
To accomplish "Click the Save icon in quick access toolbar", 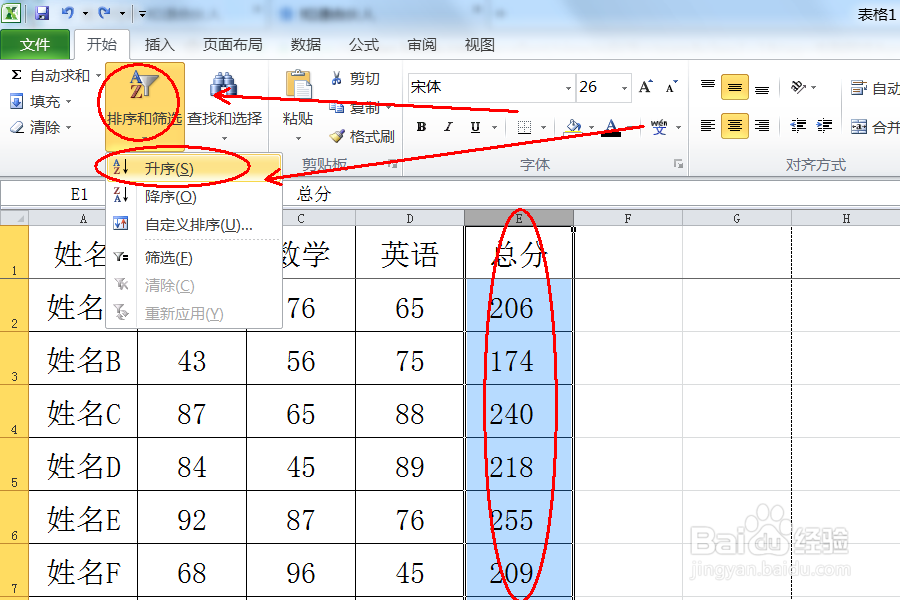I will point(40,9).
